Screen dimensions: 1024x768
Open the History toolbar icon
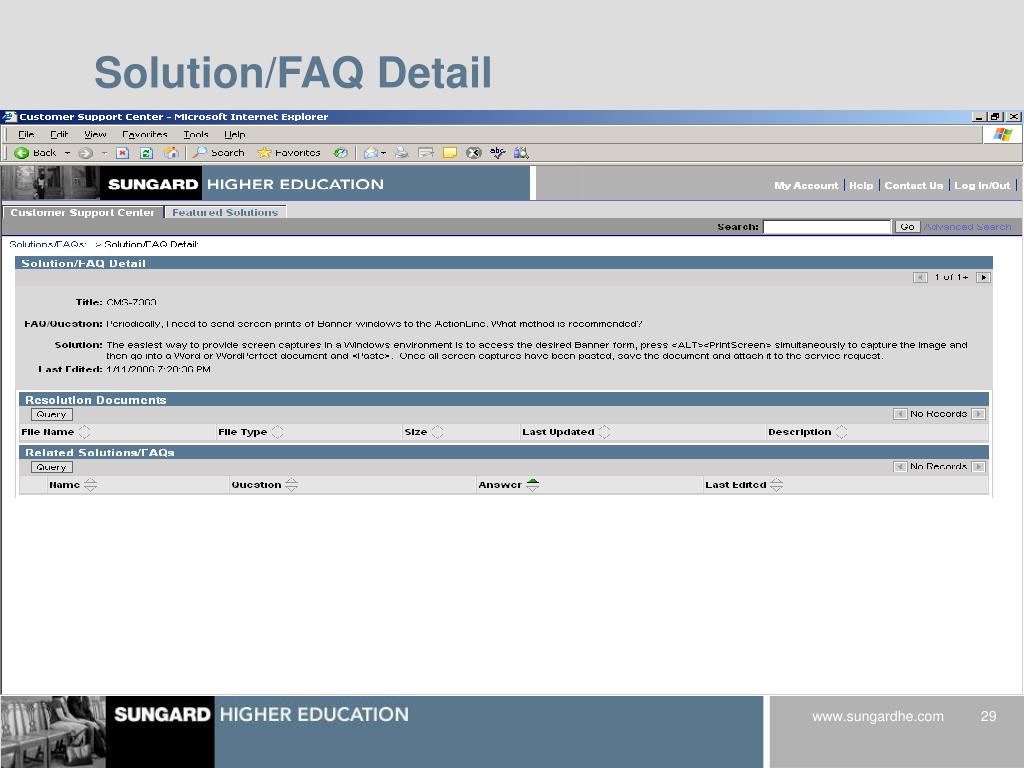point(340,153)
